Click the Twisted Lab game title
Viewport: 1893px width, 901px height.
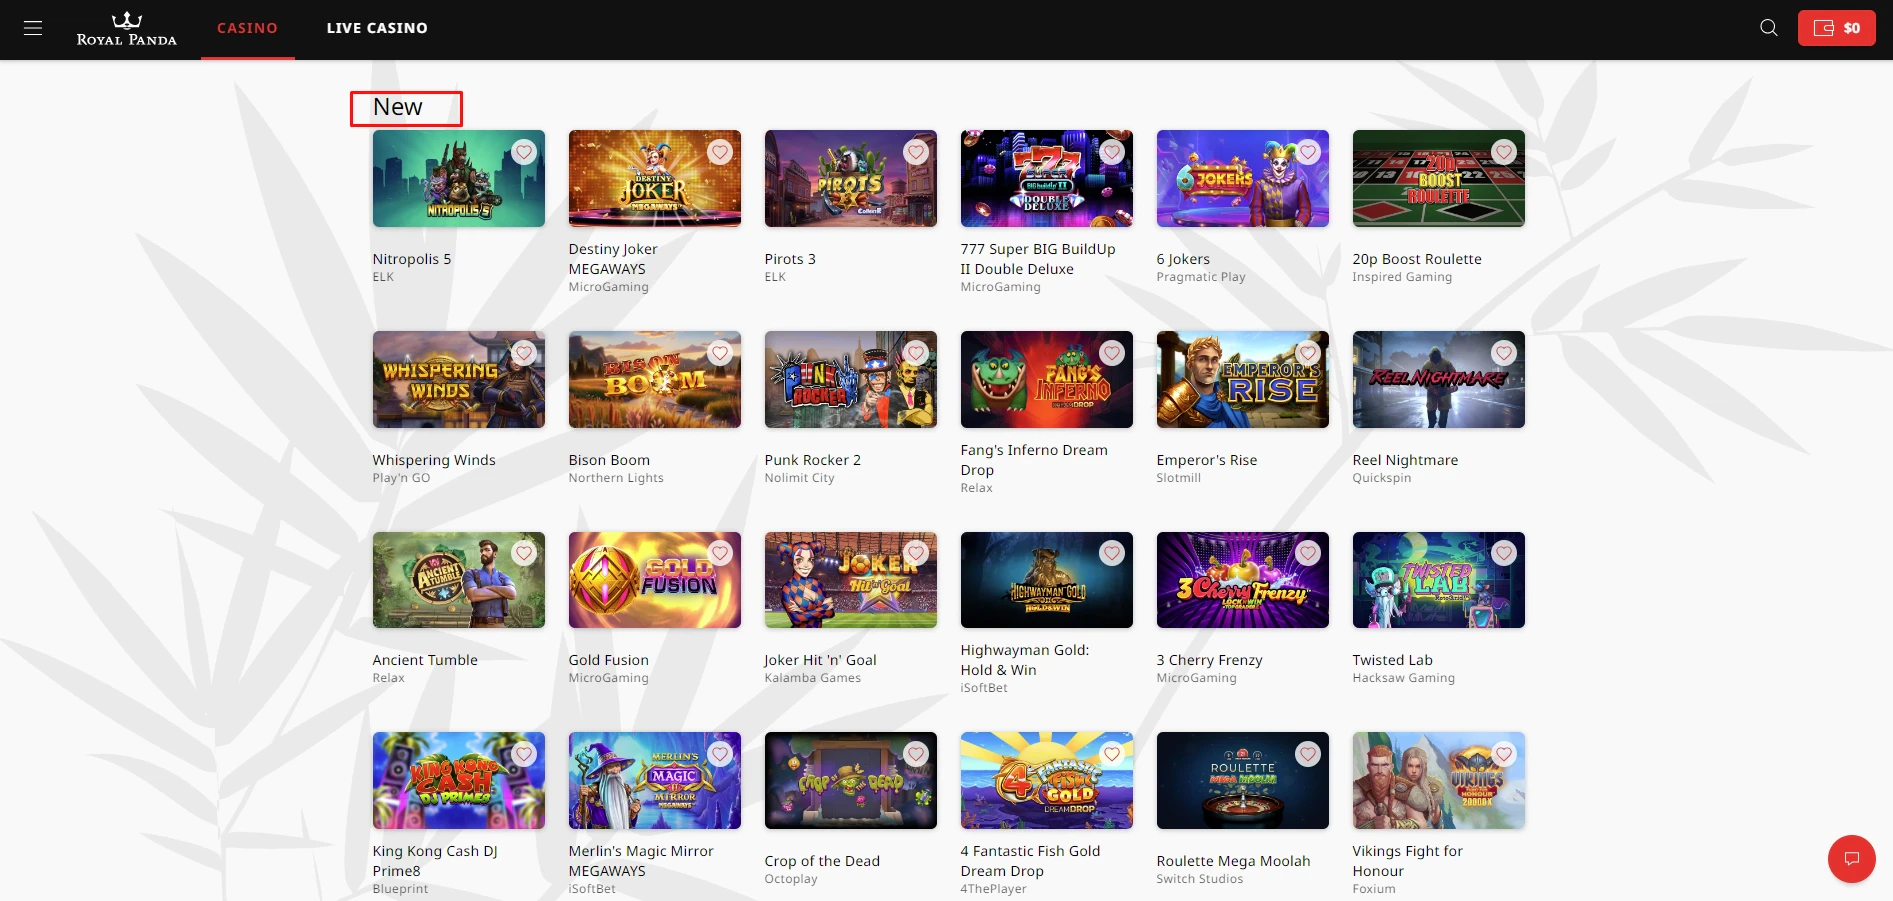coord(1392,660)
